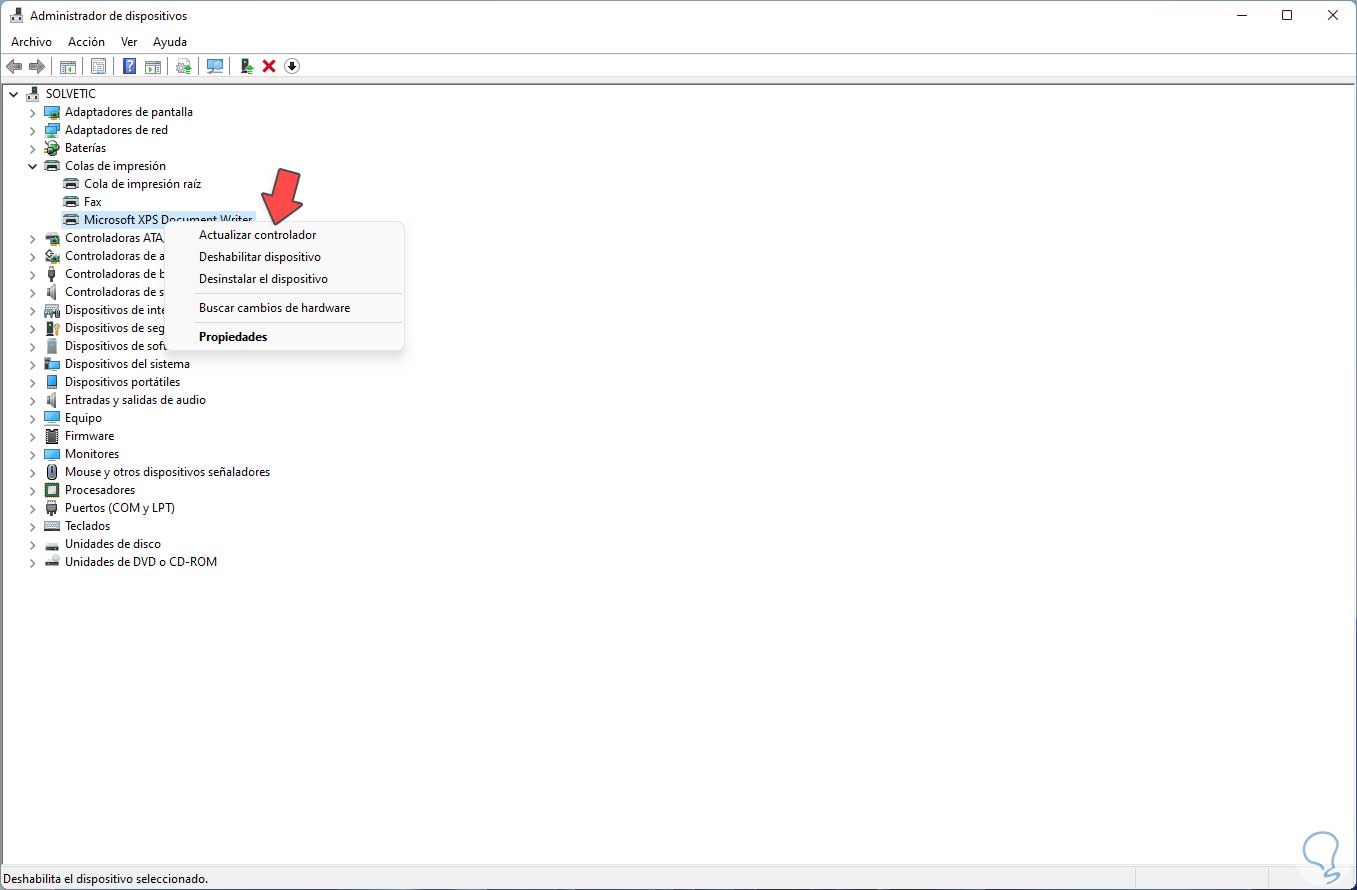The height and width of the screenshot is (890, 1357).
Task: Click the Mouse y otros dispositivos señaladores icon
Action: [x=52, y=472]
